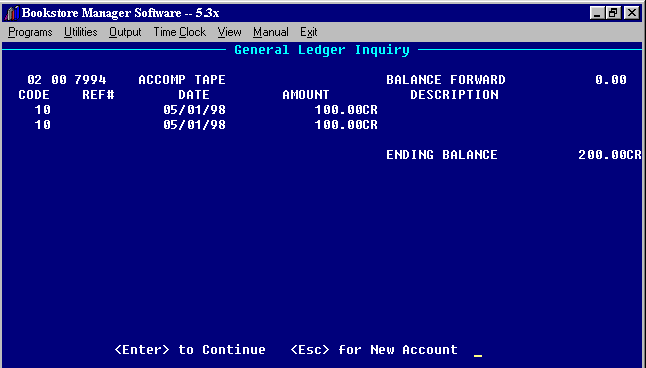Click the 200.00CR ending balance value

pos(610,155)
